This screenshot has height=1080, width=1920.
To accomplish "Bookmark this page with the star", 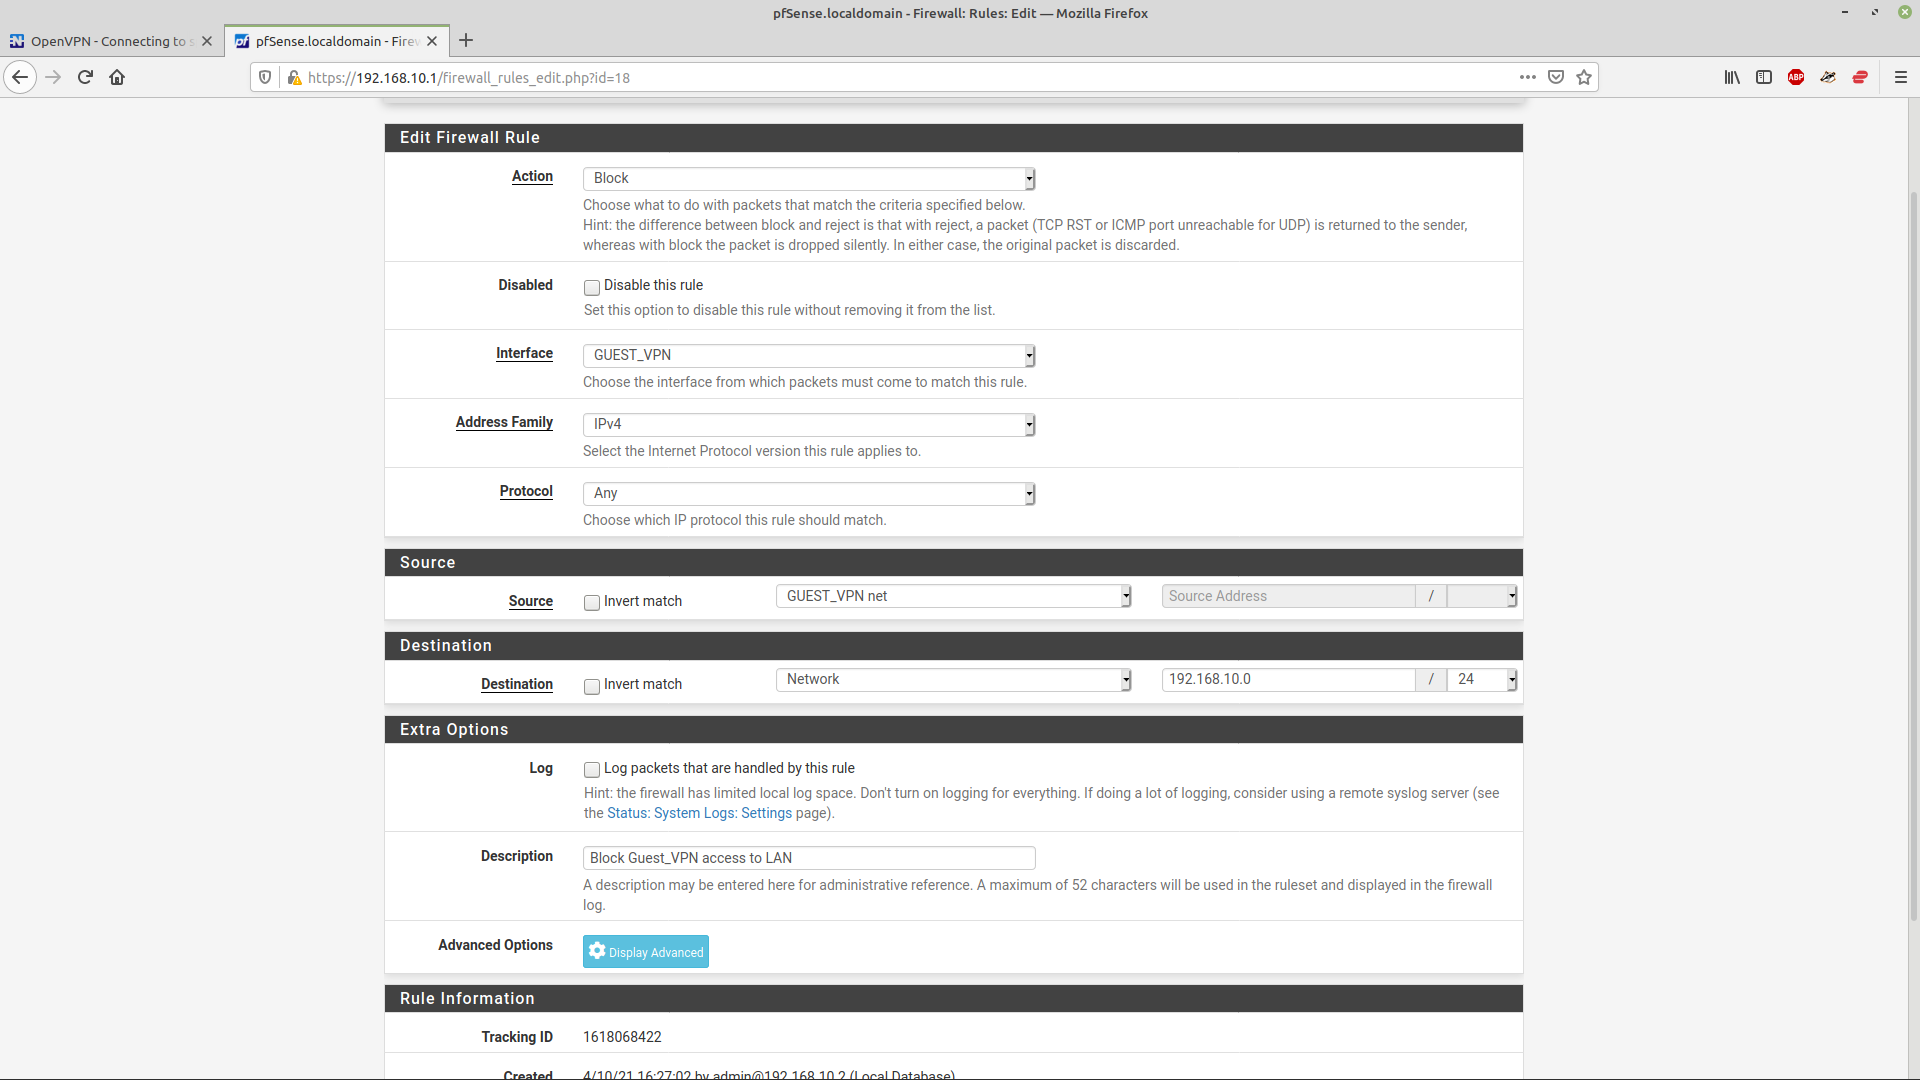I will 1584,77.
